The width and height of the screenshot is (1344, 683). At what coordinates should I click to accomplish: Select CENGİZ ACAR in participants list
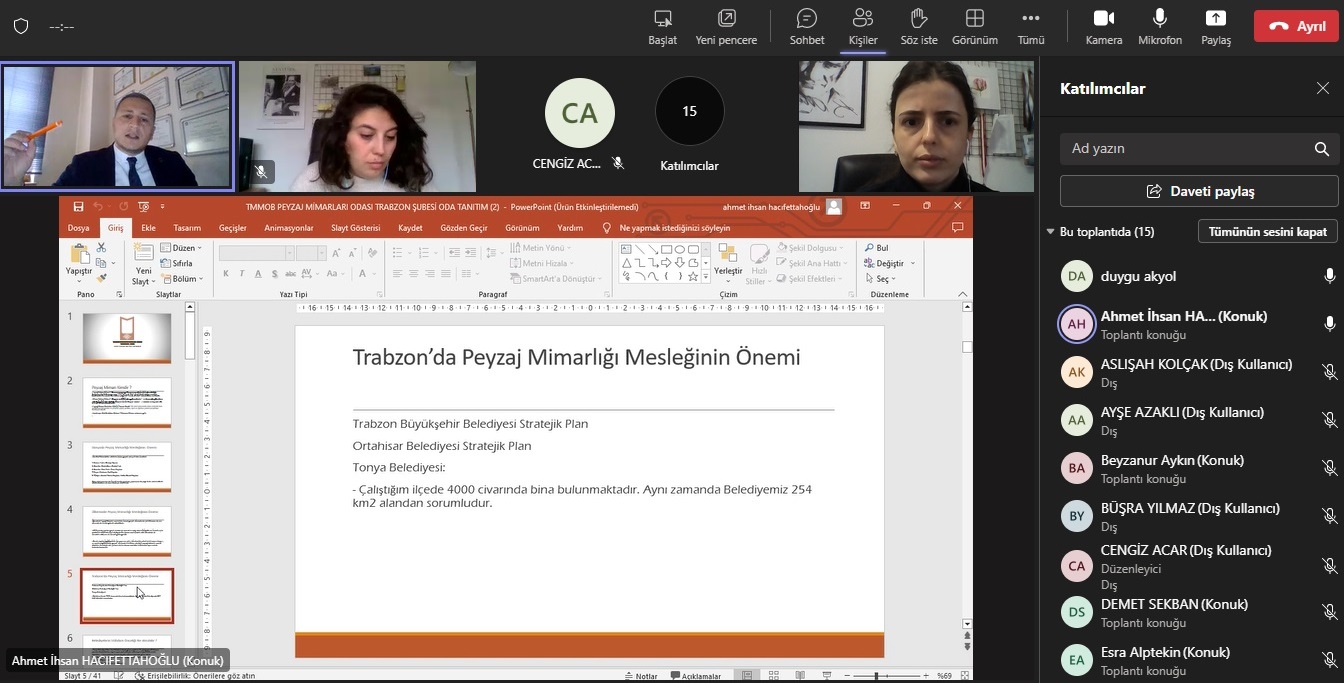click(1185, 551)
